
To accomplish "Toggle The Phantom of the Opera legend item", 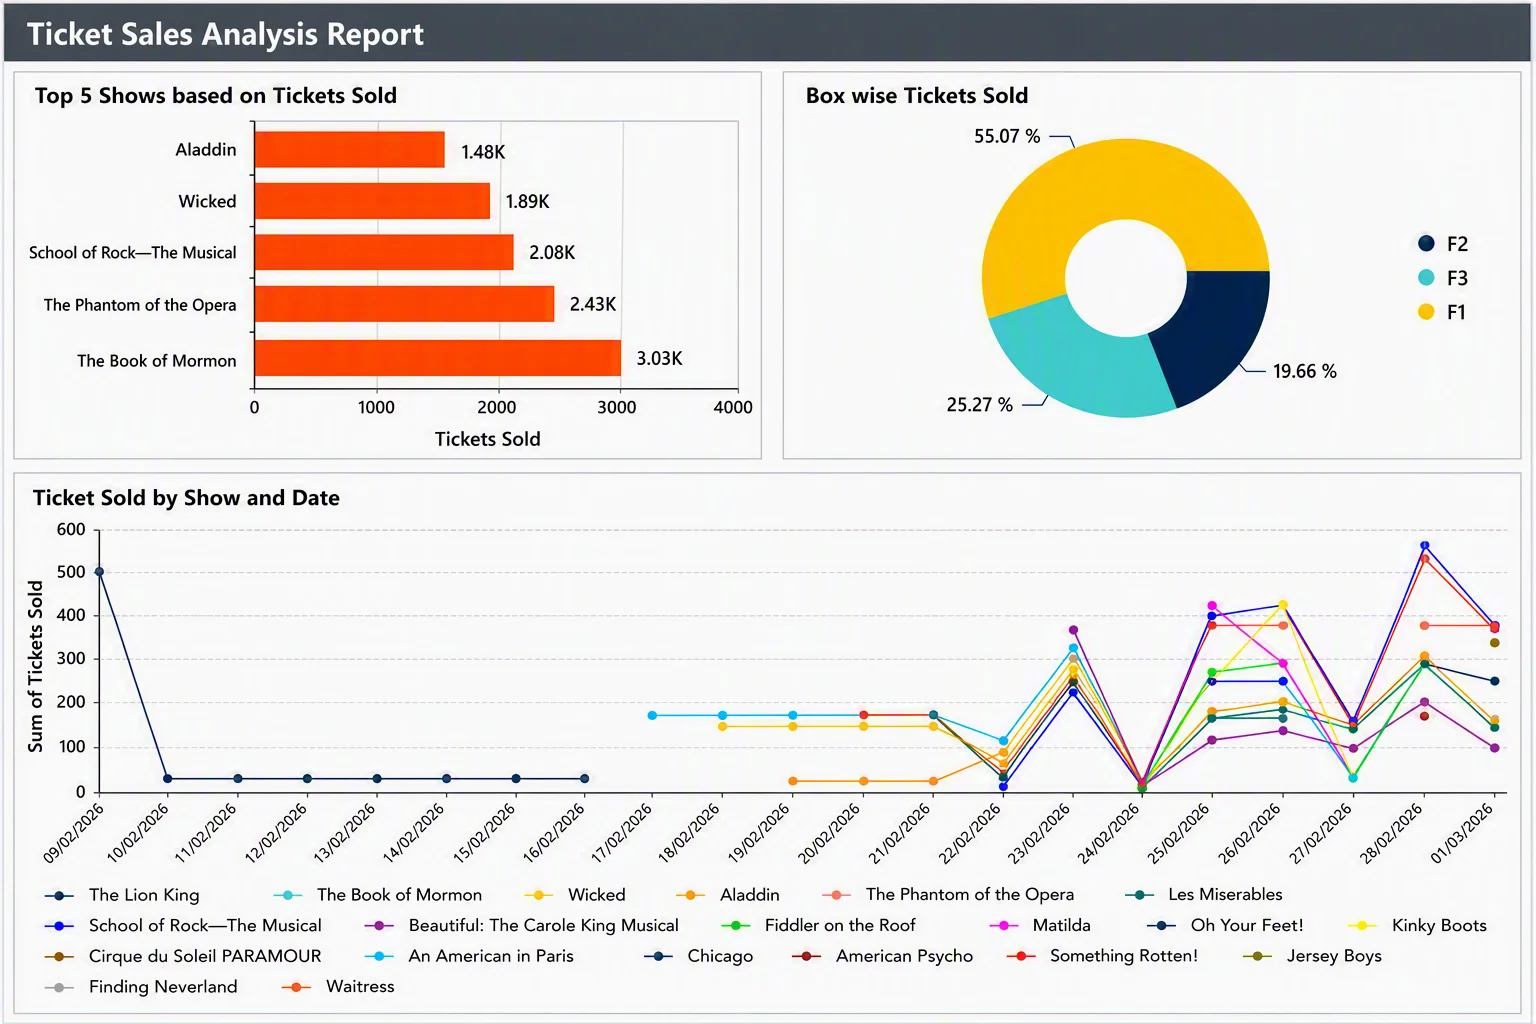I will pyautogui.click(x=948, y=895).
